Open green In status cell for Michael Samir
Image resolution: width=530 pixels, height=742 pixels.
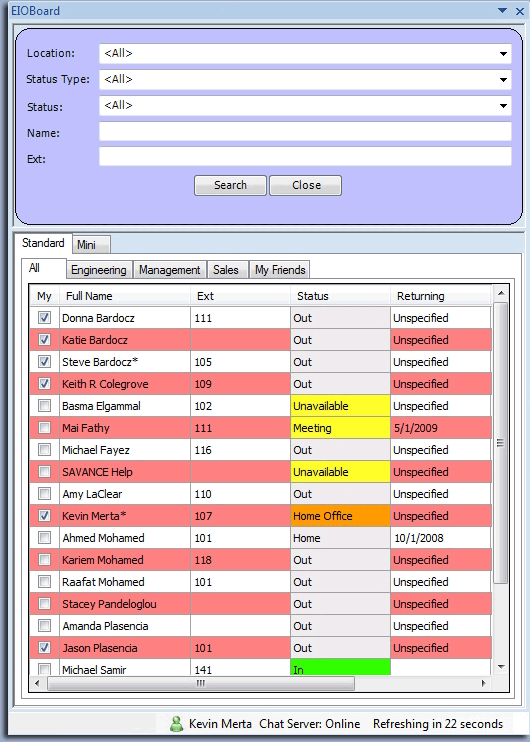coord(340,667)
